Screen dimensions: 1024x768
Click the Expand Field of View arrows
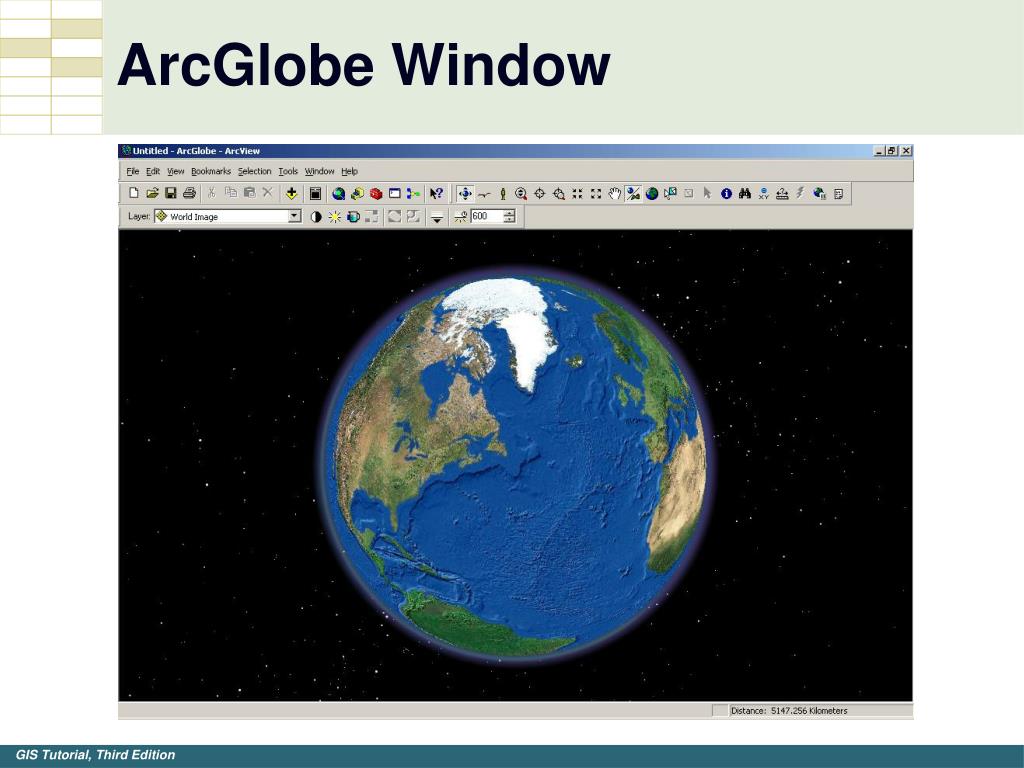[596, 193]
